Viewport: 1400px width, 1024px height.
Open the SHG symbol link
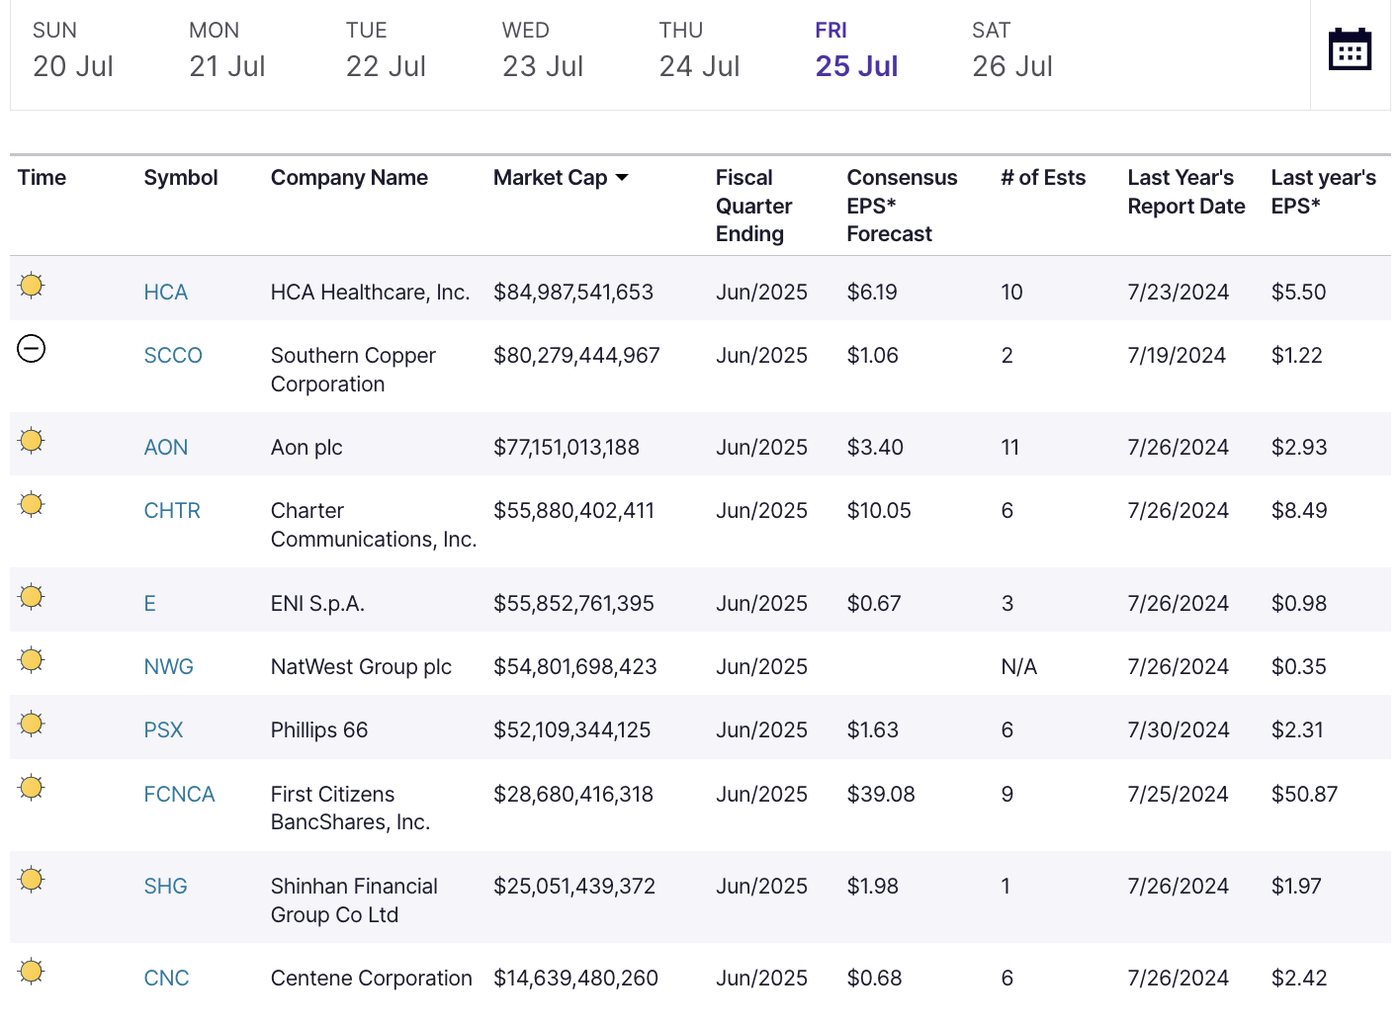pos(166,886)
